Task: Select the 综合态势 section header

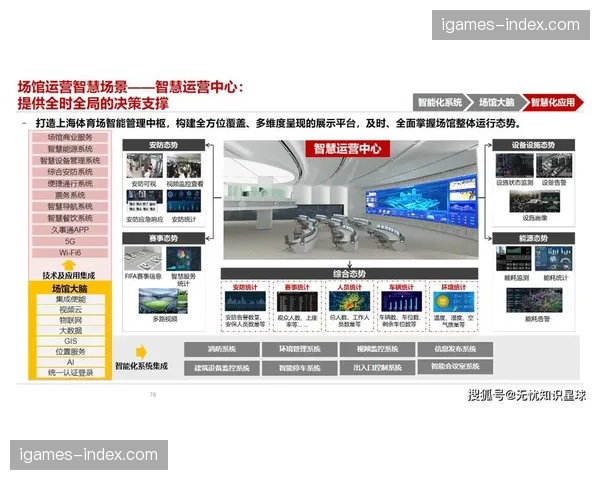Action: [349, 274]
